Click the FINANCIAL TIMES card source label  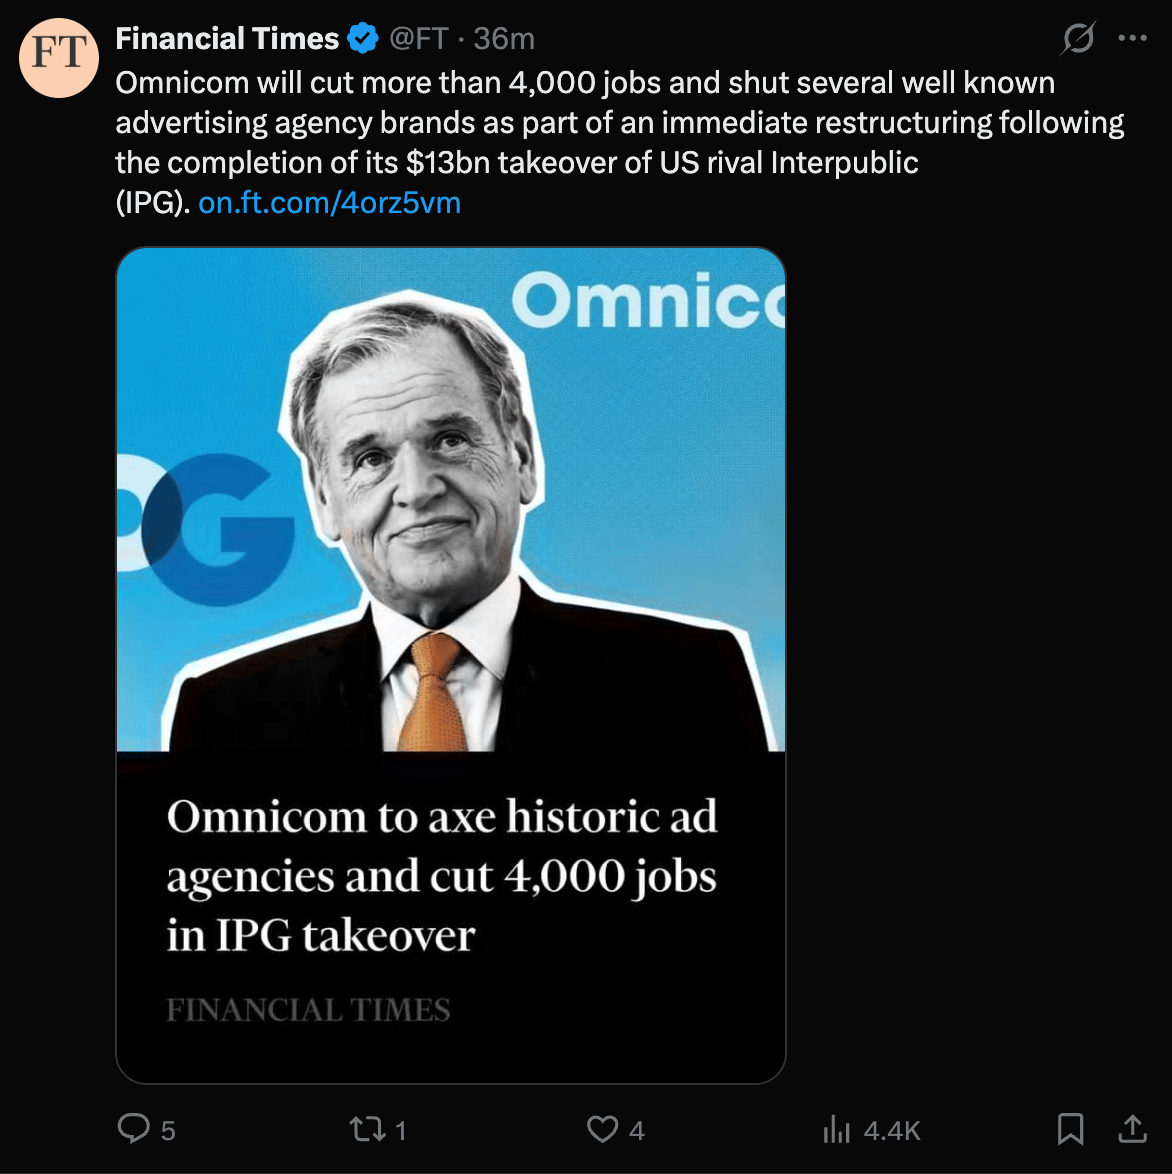(x=308, y=1010)
